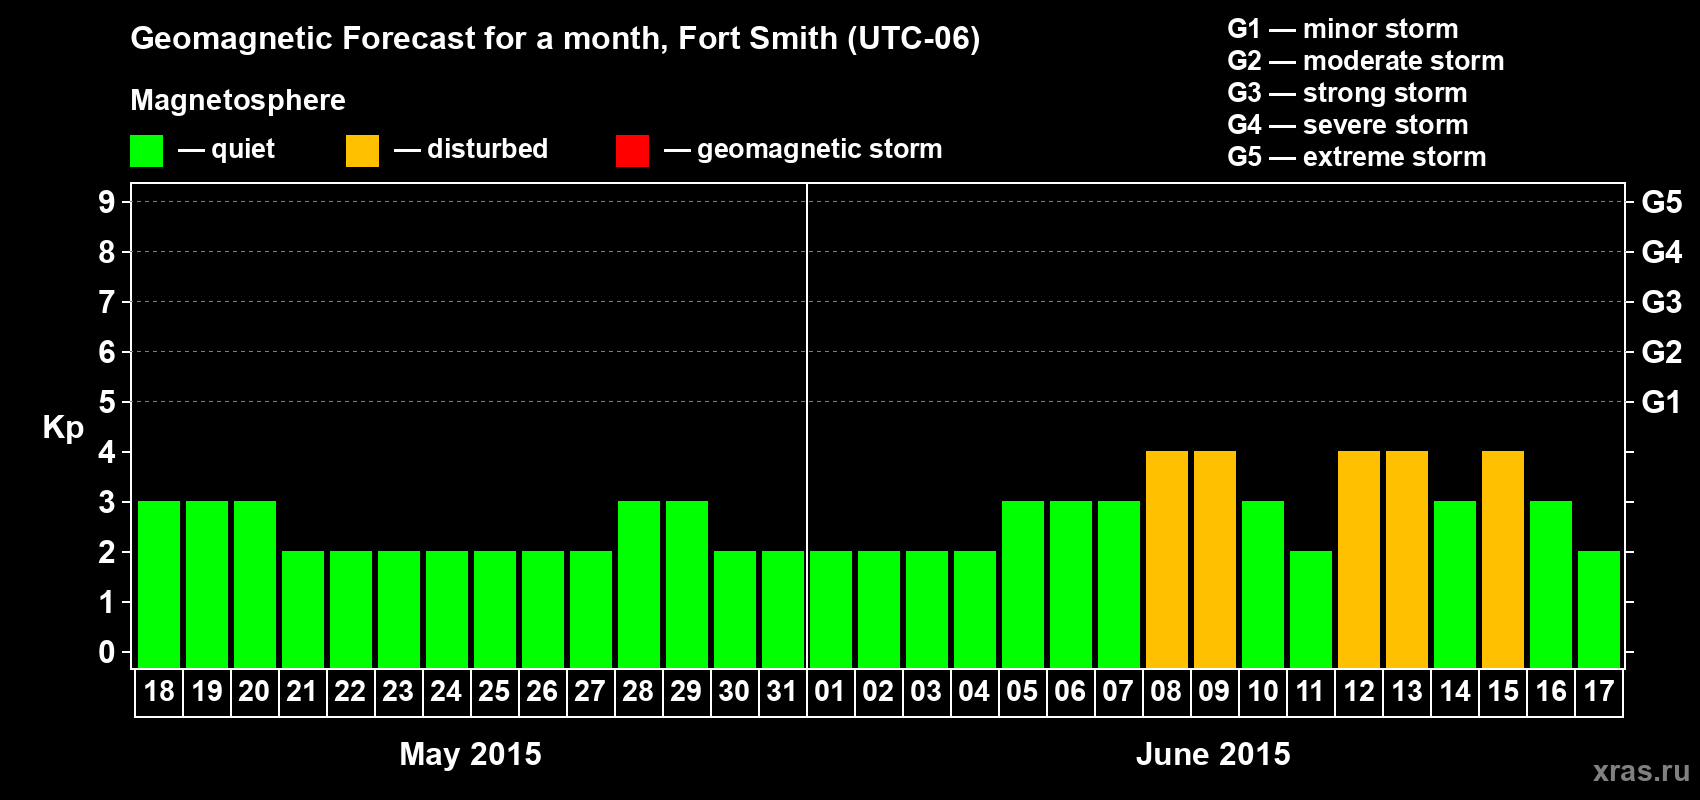Click the May 2015 month label
This screenshot has width=1700, height=800.
click(470, 753)
